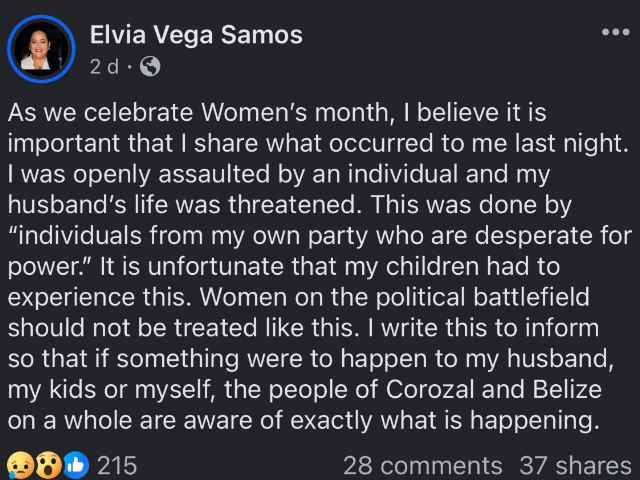Screen dimensions: 640x480
Task: Click the blue thumbs-up like reaction icon
Action: [76, 465]
